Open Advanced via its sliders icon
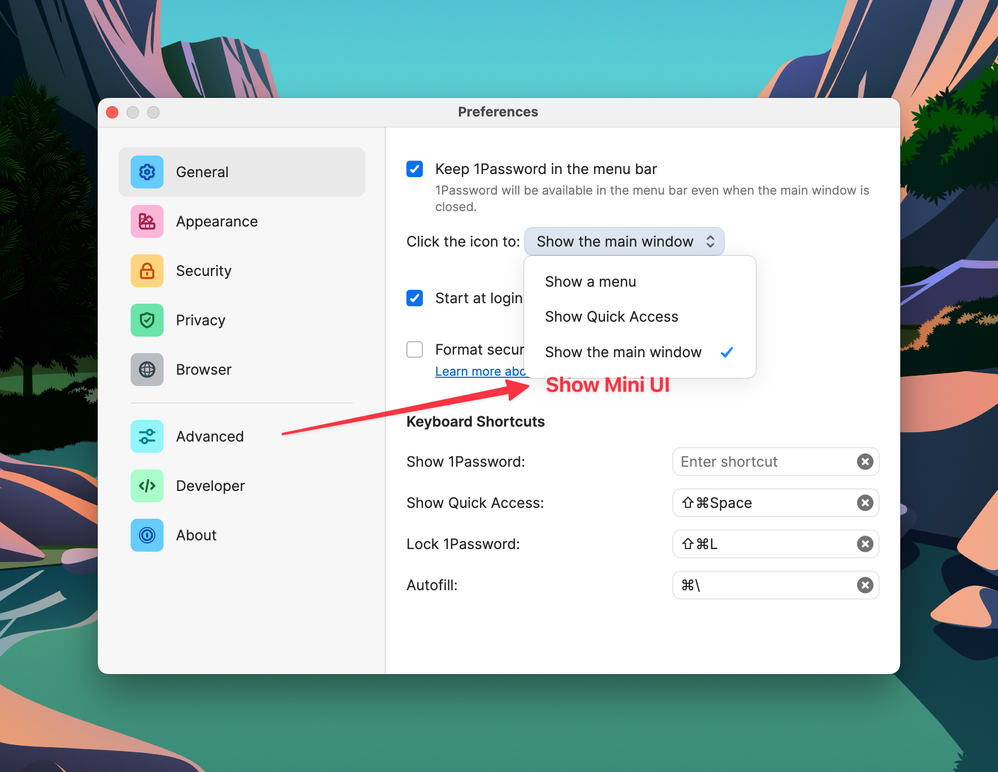Screen dimensions: 998x772 point(147,437)
